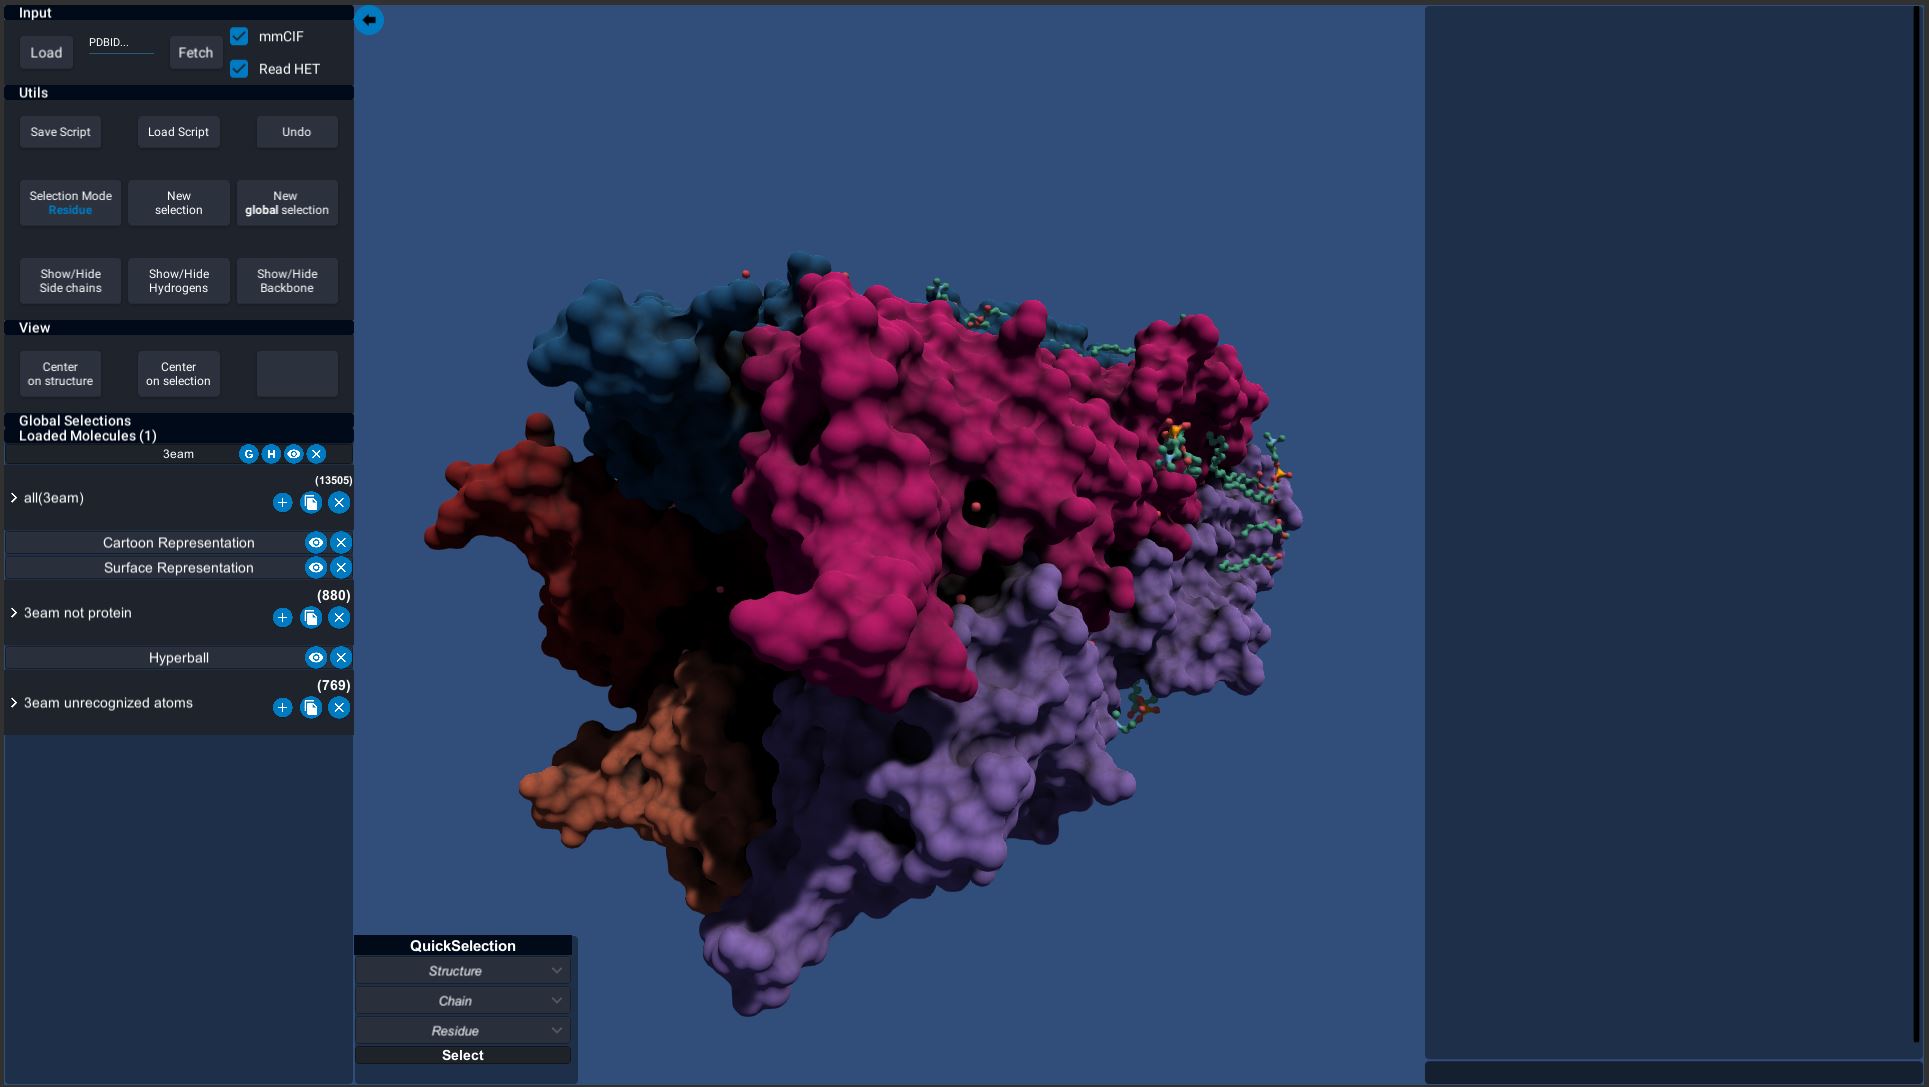Click the Load button
The width and height of the screenshot is (1929, 1087).
pyautogui.click(x=46, y=53)
